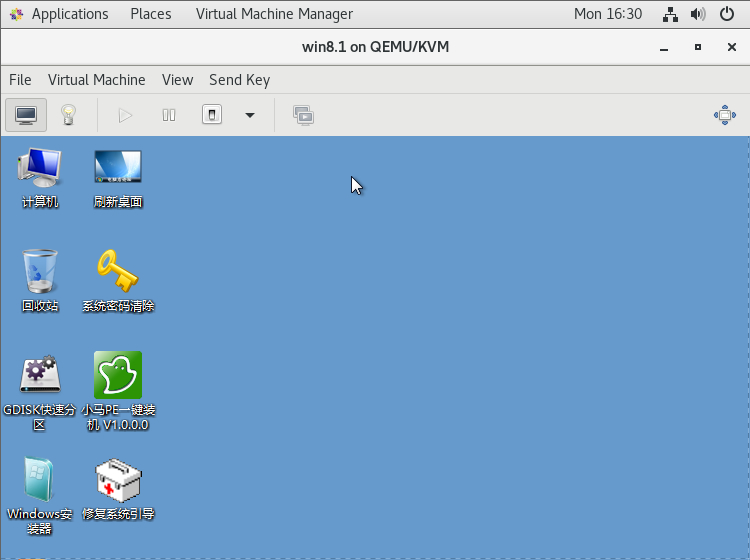Maximize the win8.1 VM window

pyautogui.click(x=698, y=47)
